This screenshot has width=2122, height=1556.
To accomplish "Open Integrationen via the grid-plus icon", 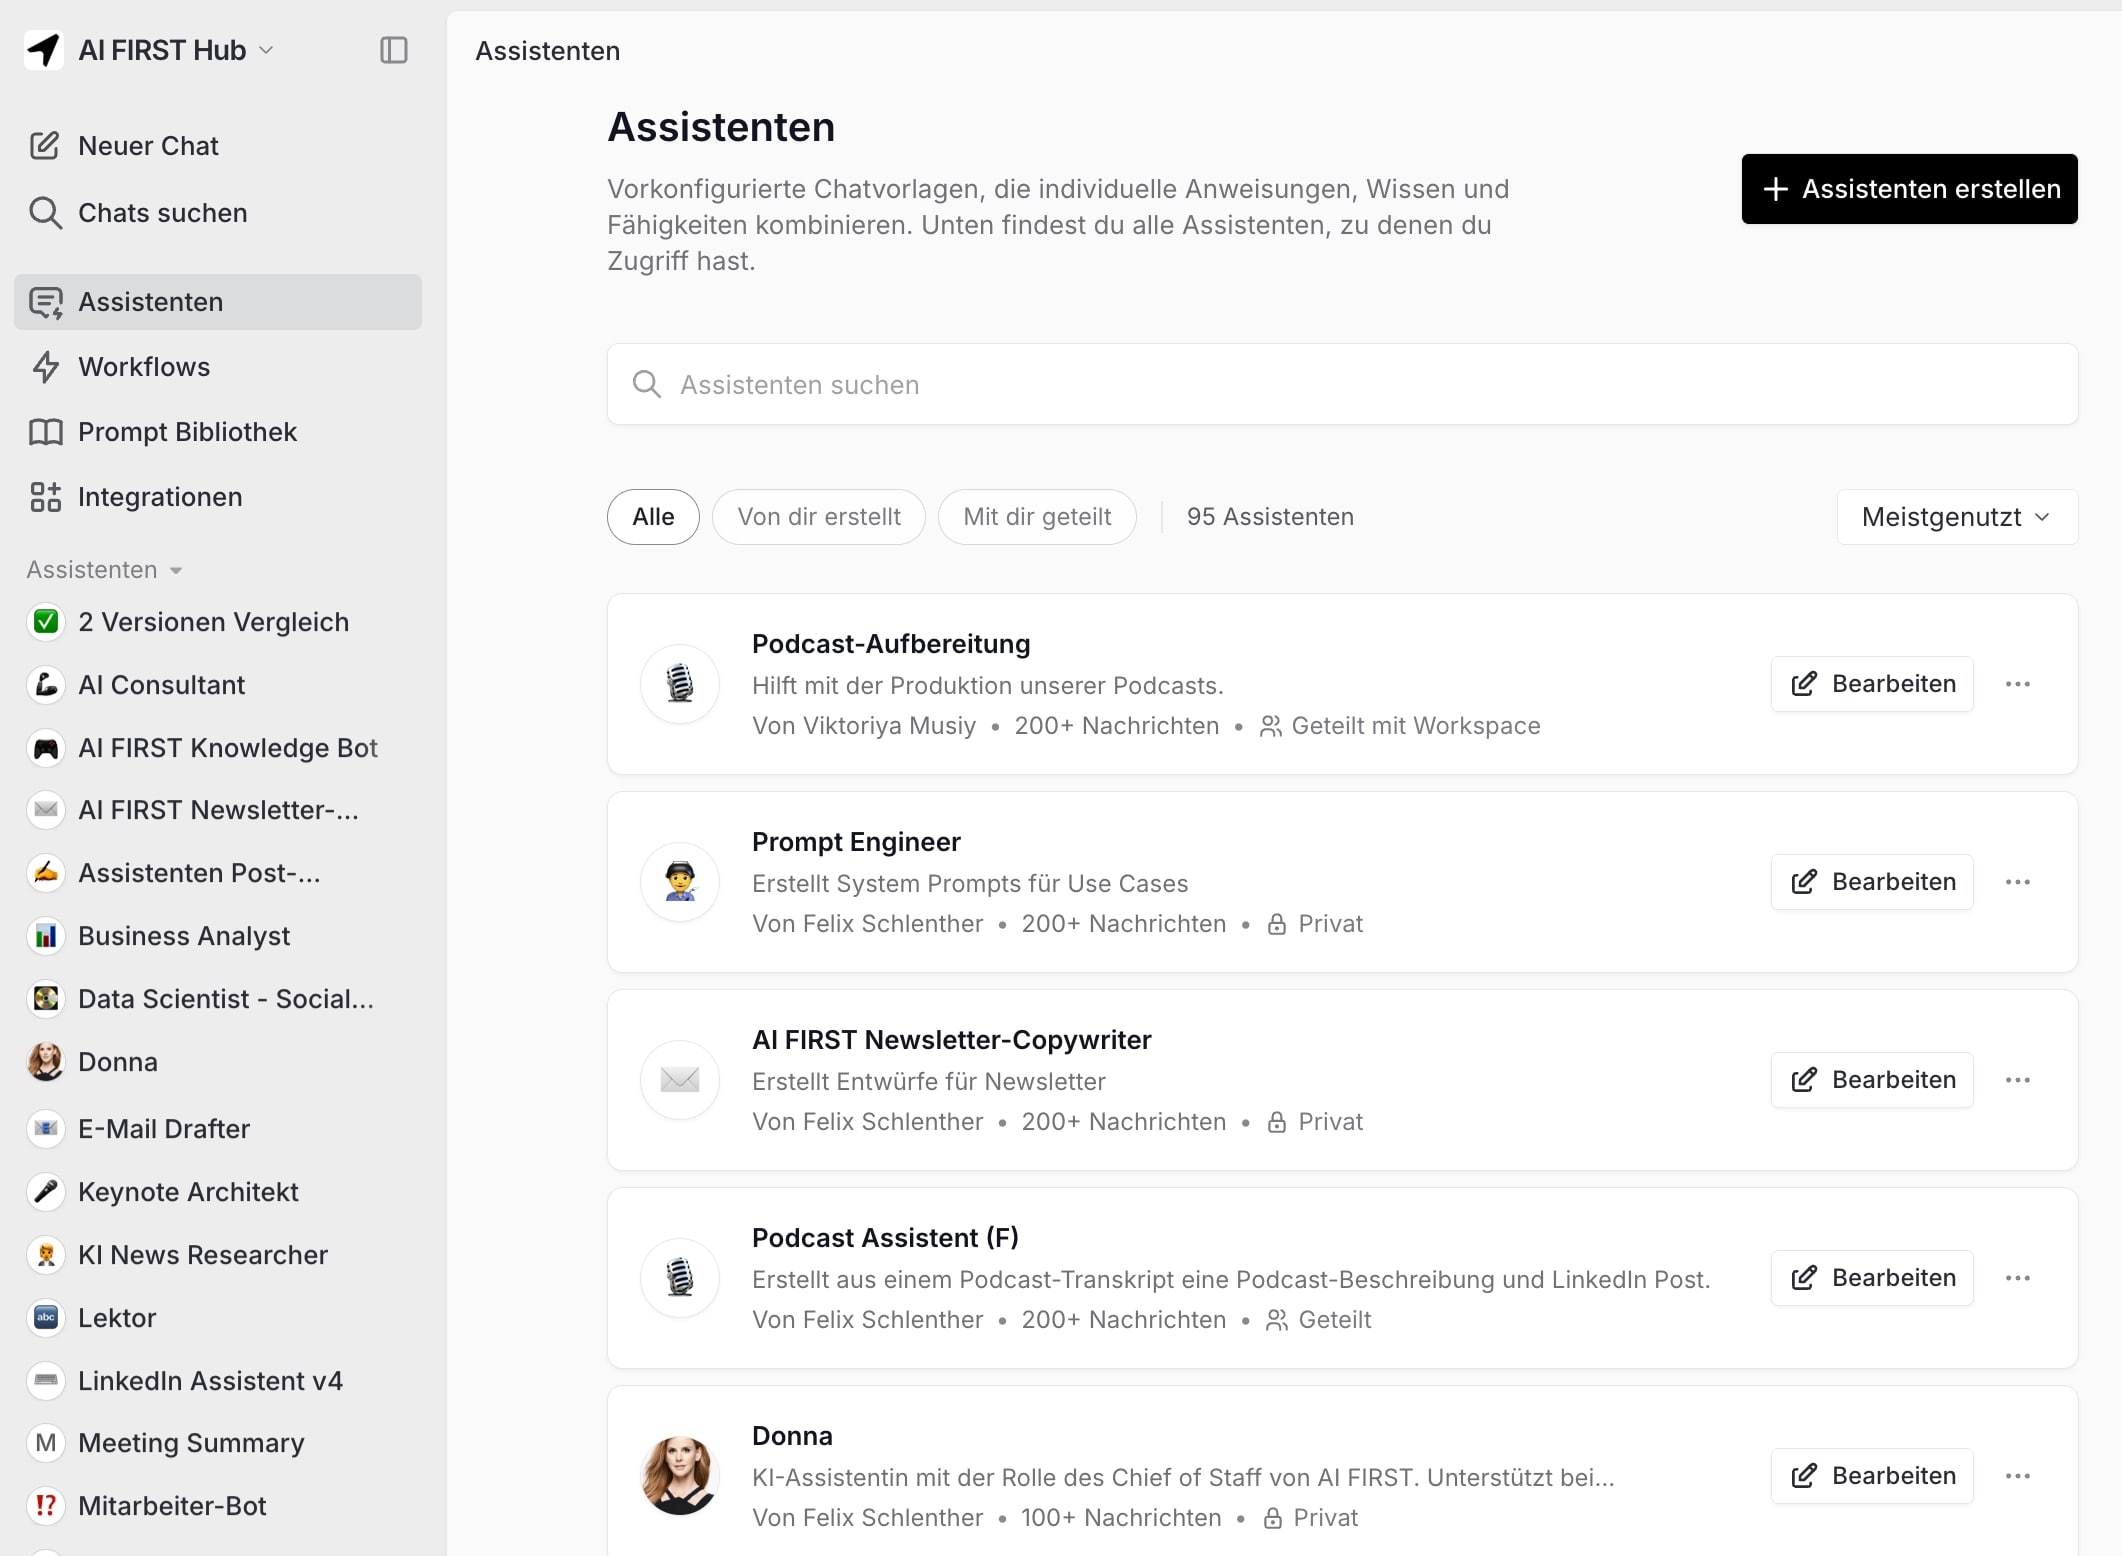I will click(45, 497).
